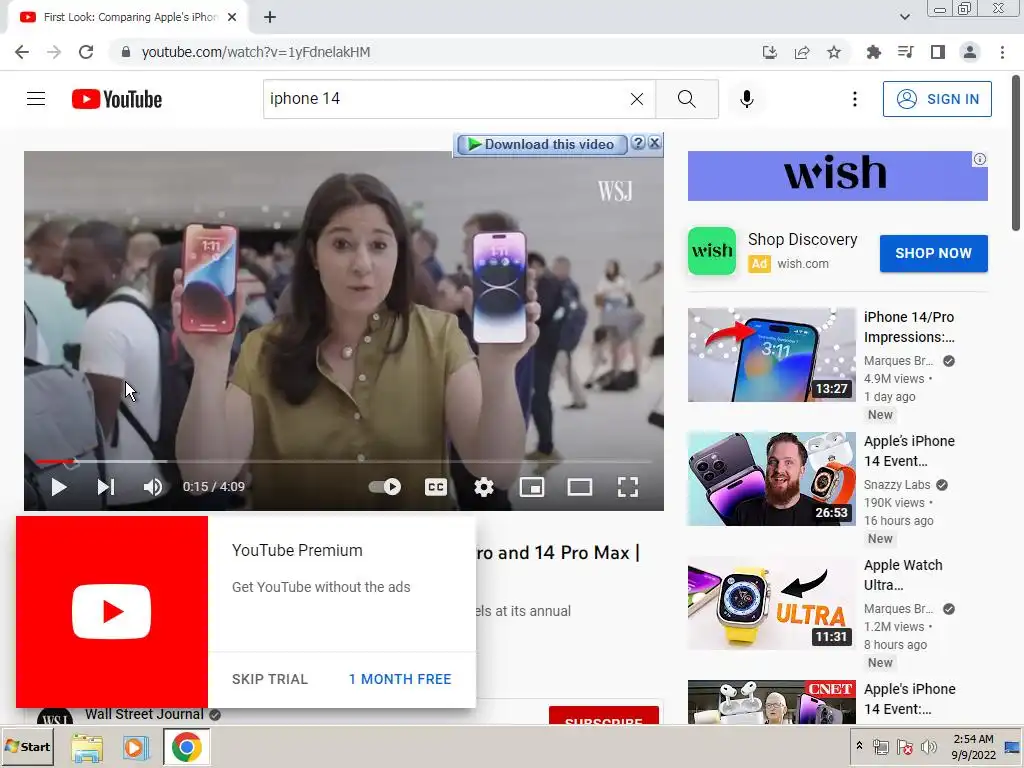Click SHOP NOW on the Wish ad

coord(933,253)
